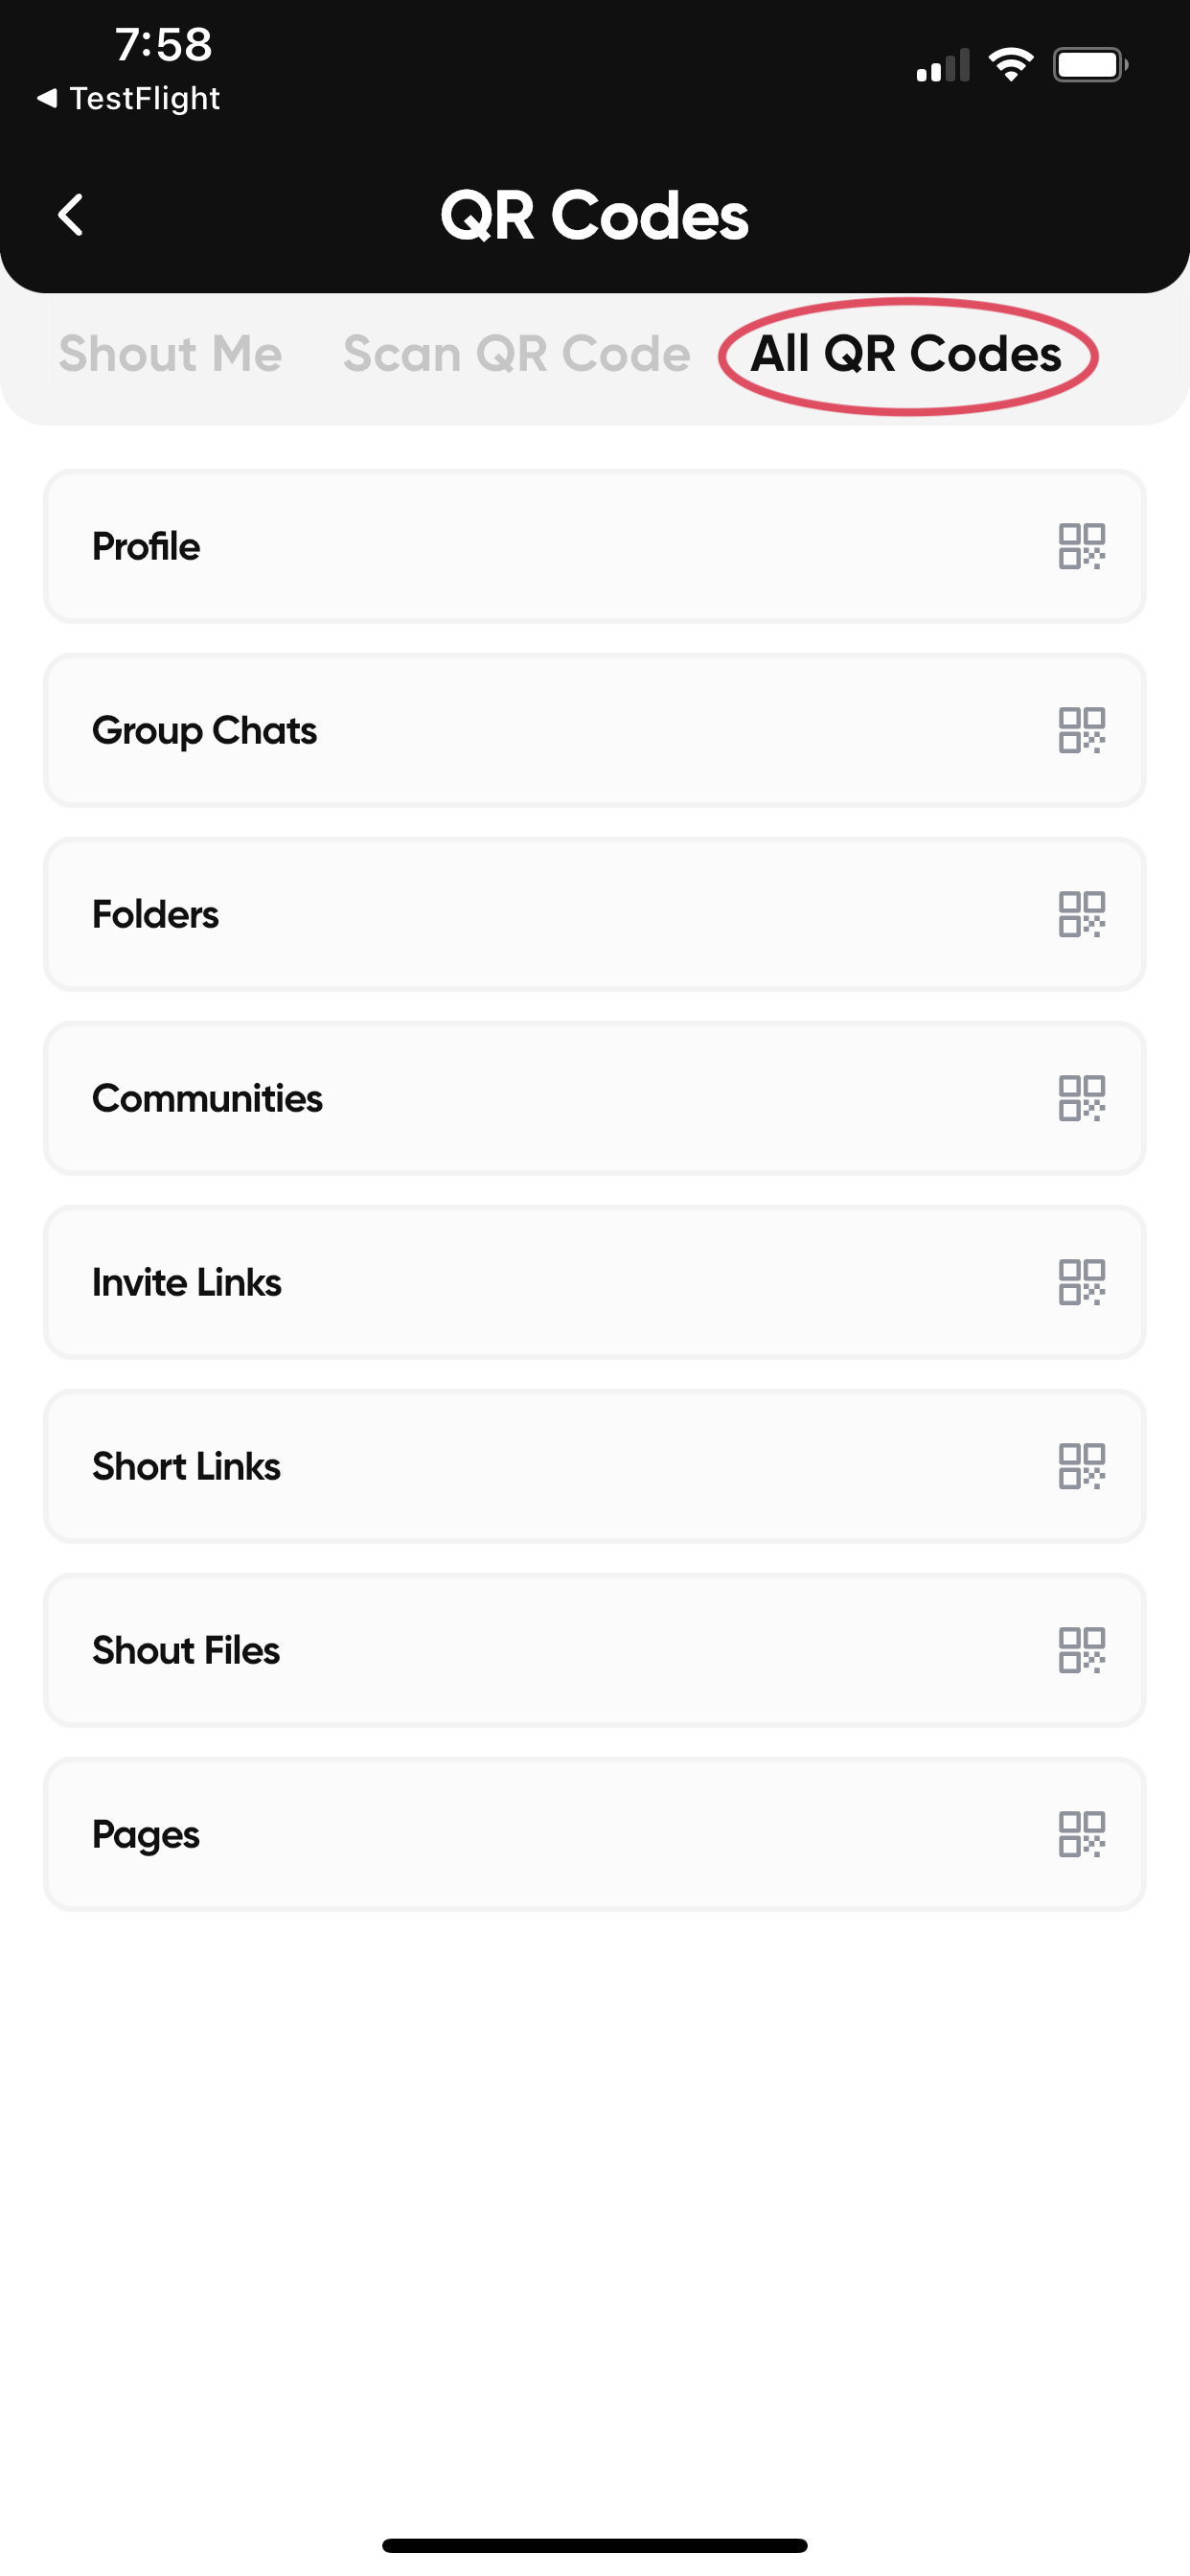Image resolution: width=1190 pixels, height=2576 pixels.
Task: Go back using the header arrow
Action: coord(70,215)
